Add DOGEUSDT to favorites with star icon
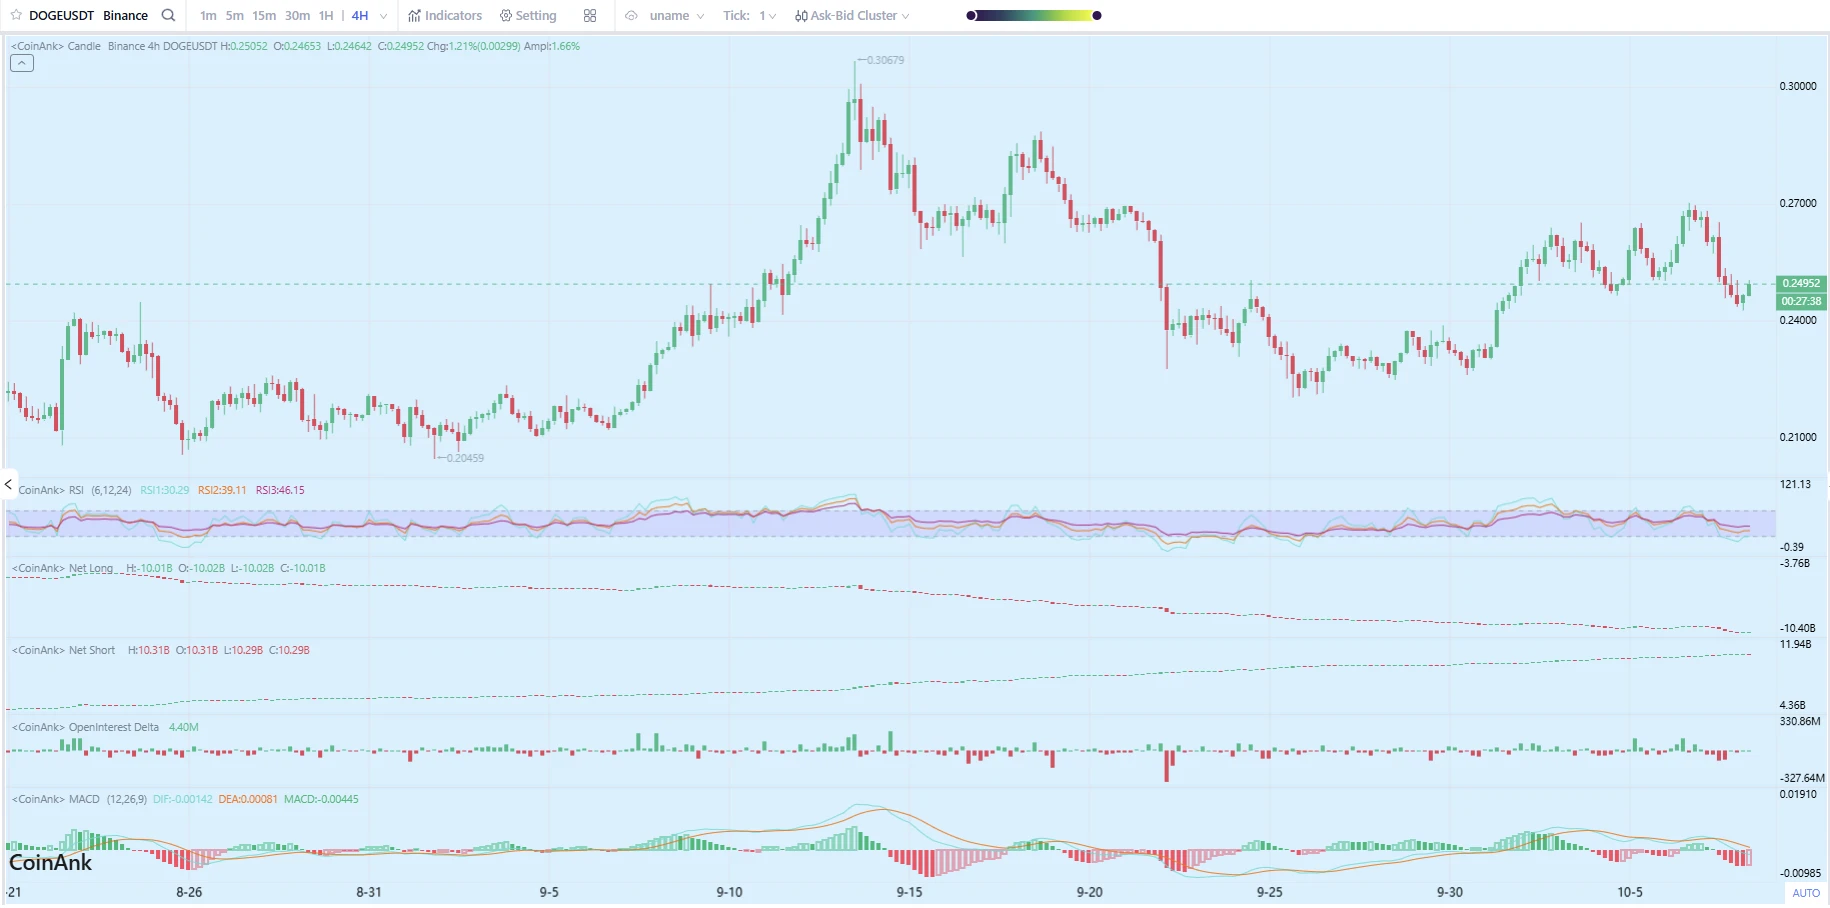This screenshot has width=1830, height=908. [16, 16]
